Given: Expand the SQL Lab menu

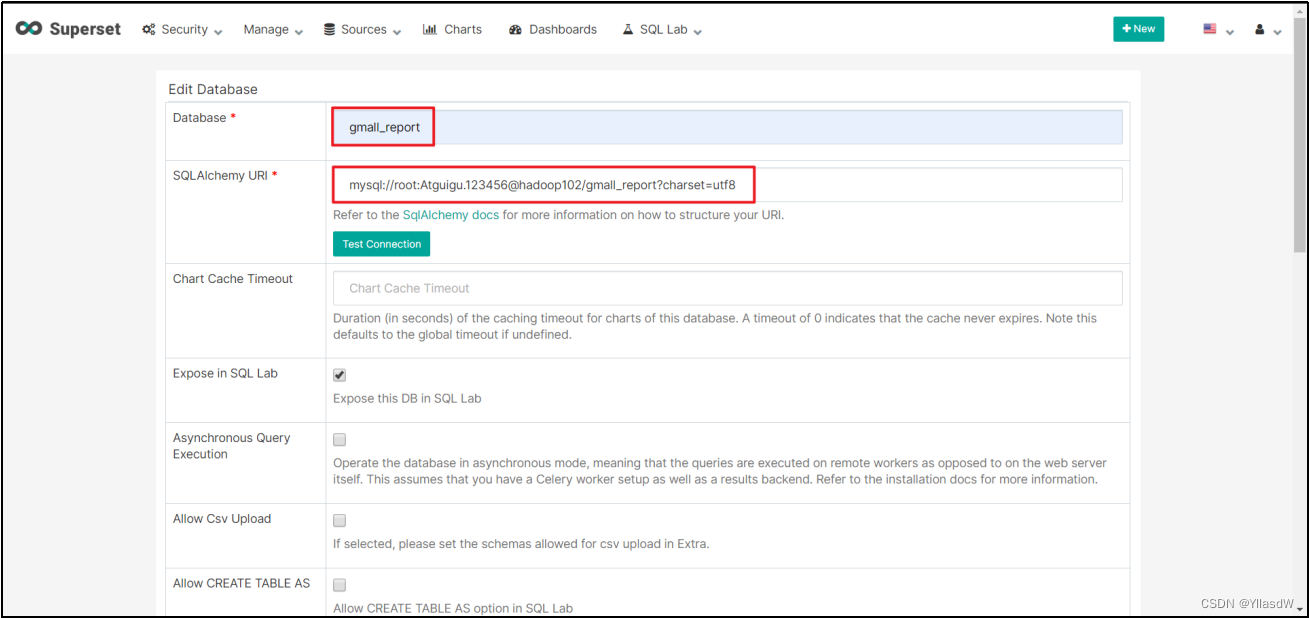Looking at the screenshot, I should coord(662,30).
